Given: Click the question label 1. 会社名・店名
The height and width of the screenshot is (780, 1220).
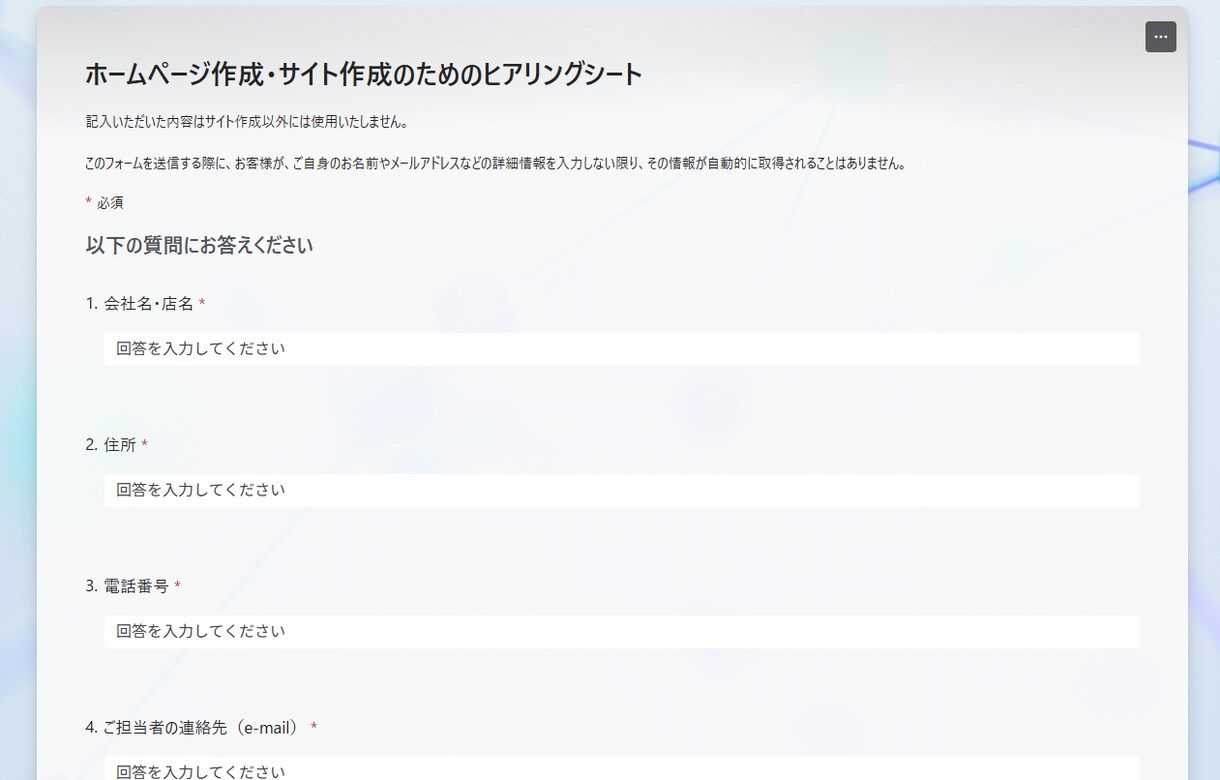Looking at the screenshot, I should pyautogui.click(x=145, y=303).
